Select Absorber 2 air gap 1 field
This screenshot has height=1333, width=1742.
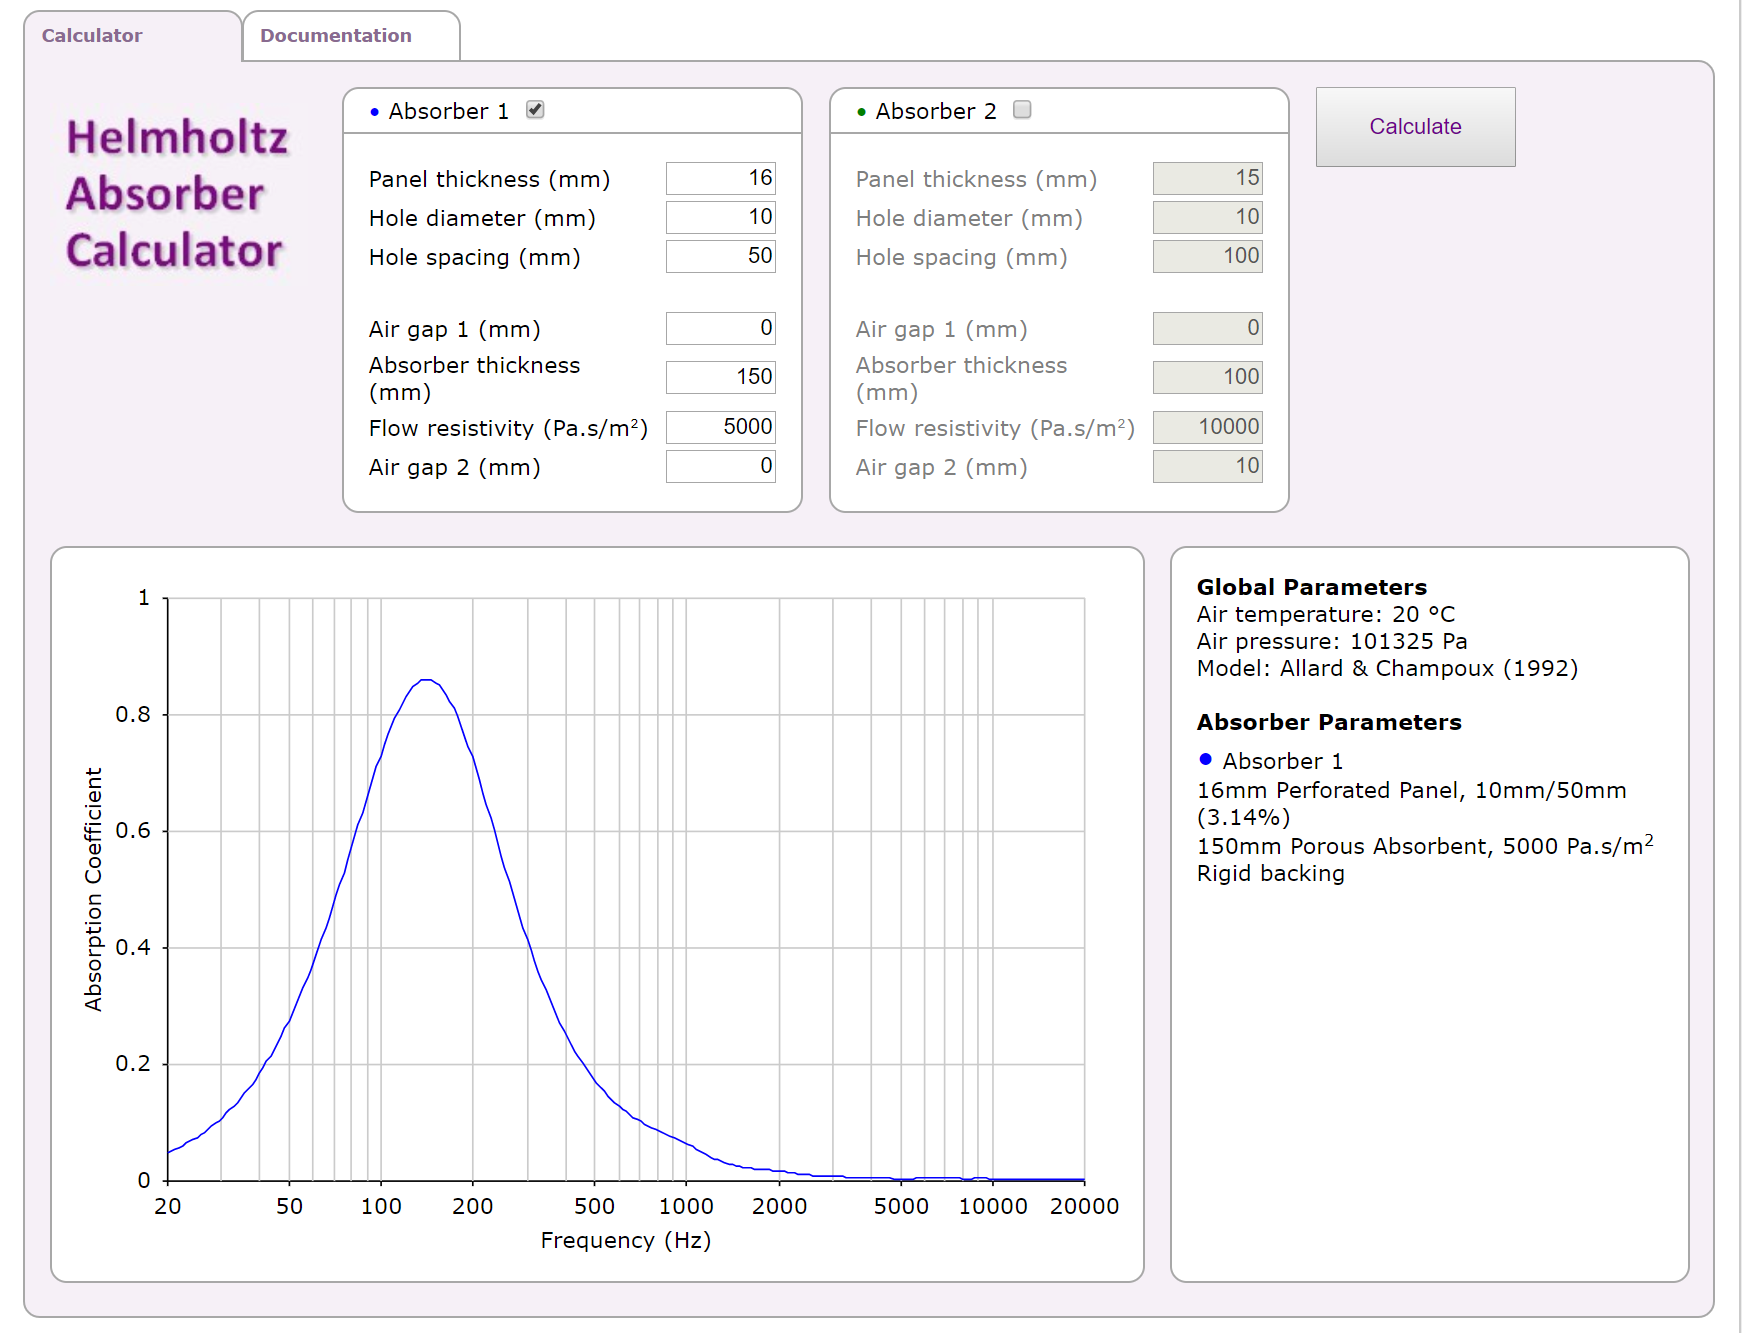click(x=1208, y=328)
